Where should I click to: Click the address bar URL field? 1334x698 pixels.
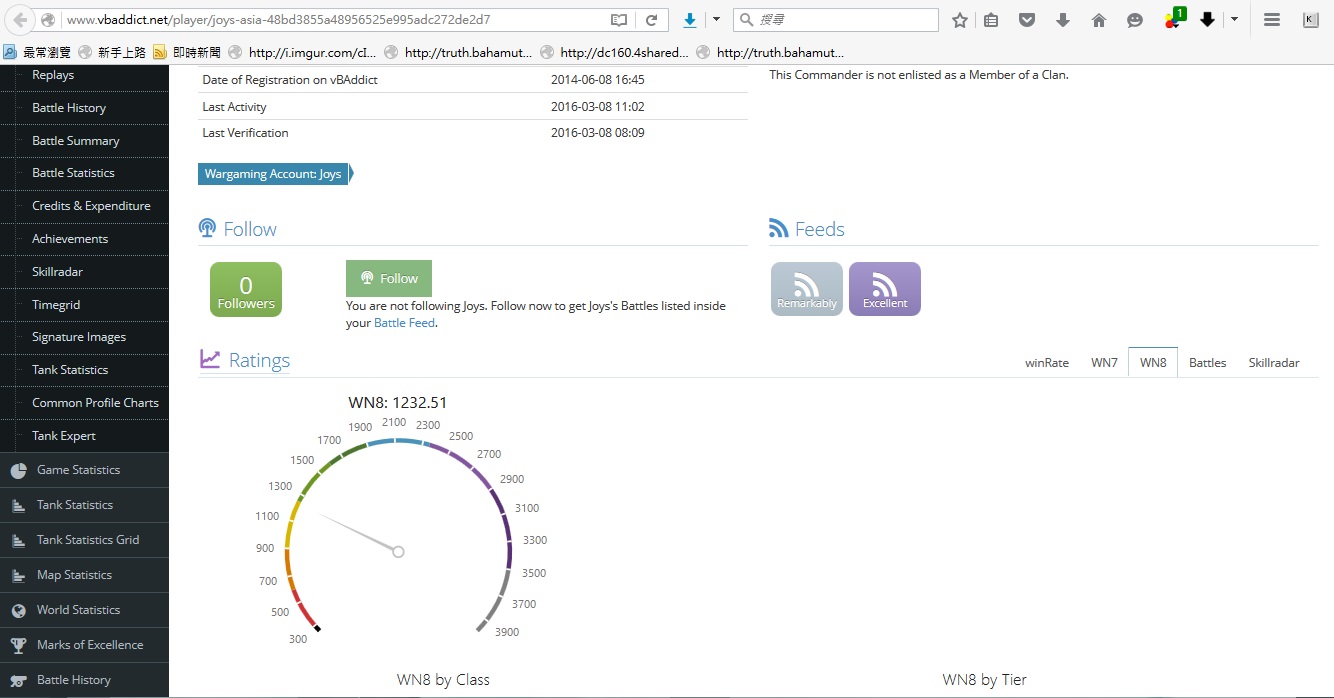click(335, 20)
